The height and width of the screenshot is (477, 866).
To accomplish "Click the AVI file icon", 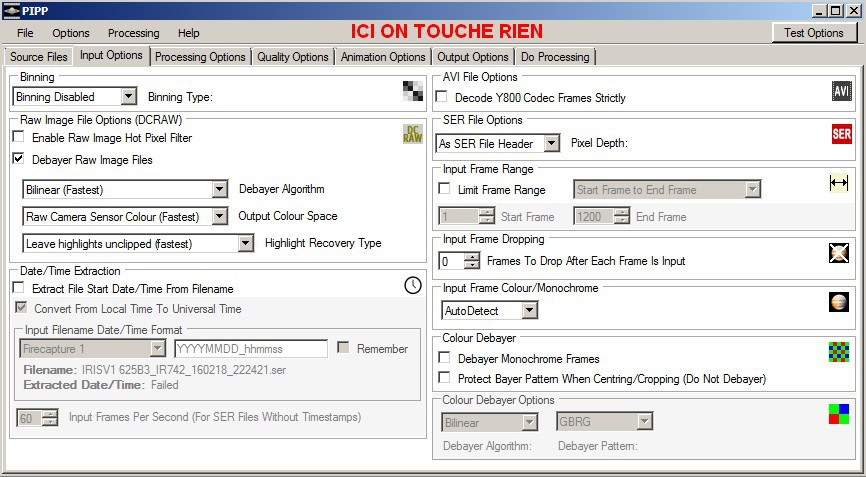I will 841,91.
